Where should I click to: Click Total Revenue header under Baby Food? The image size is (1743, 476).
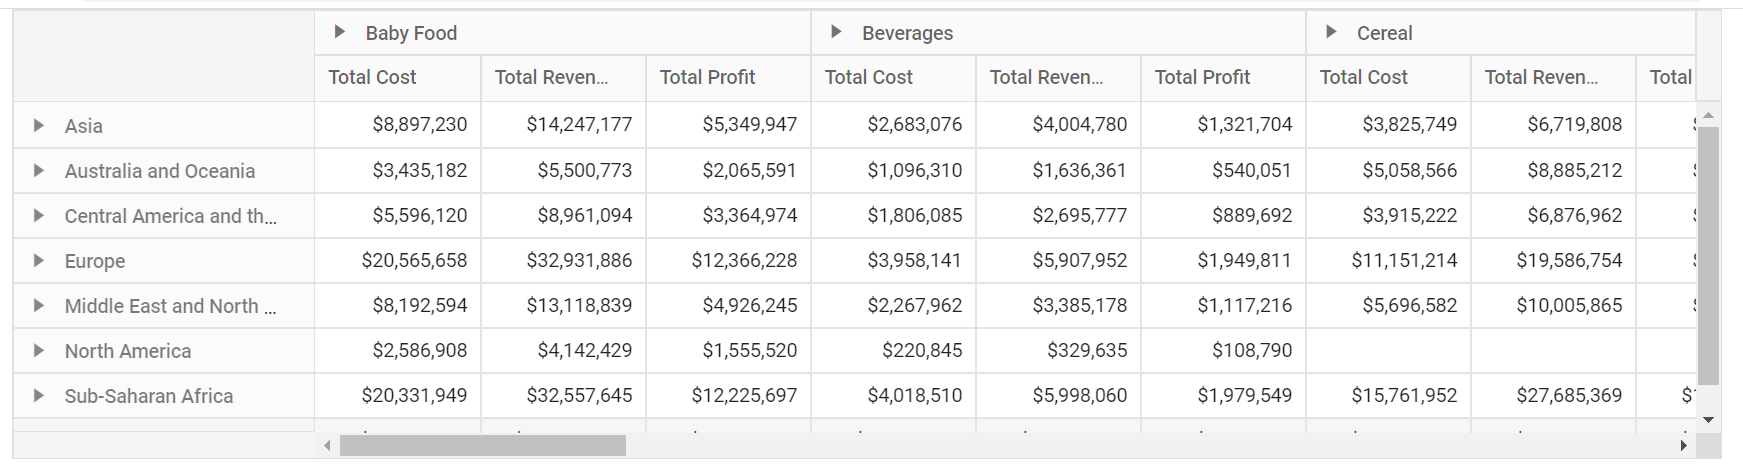click(563, 77)
